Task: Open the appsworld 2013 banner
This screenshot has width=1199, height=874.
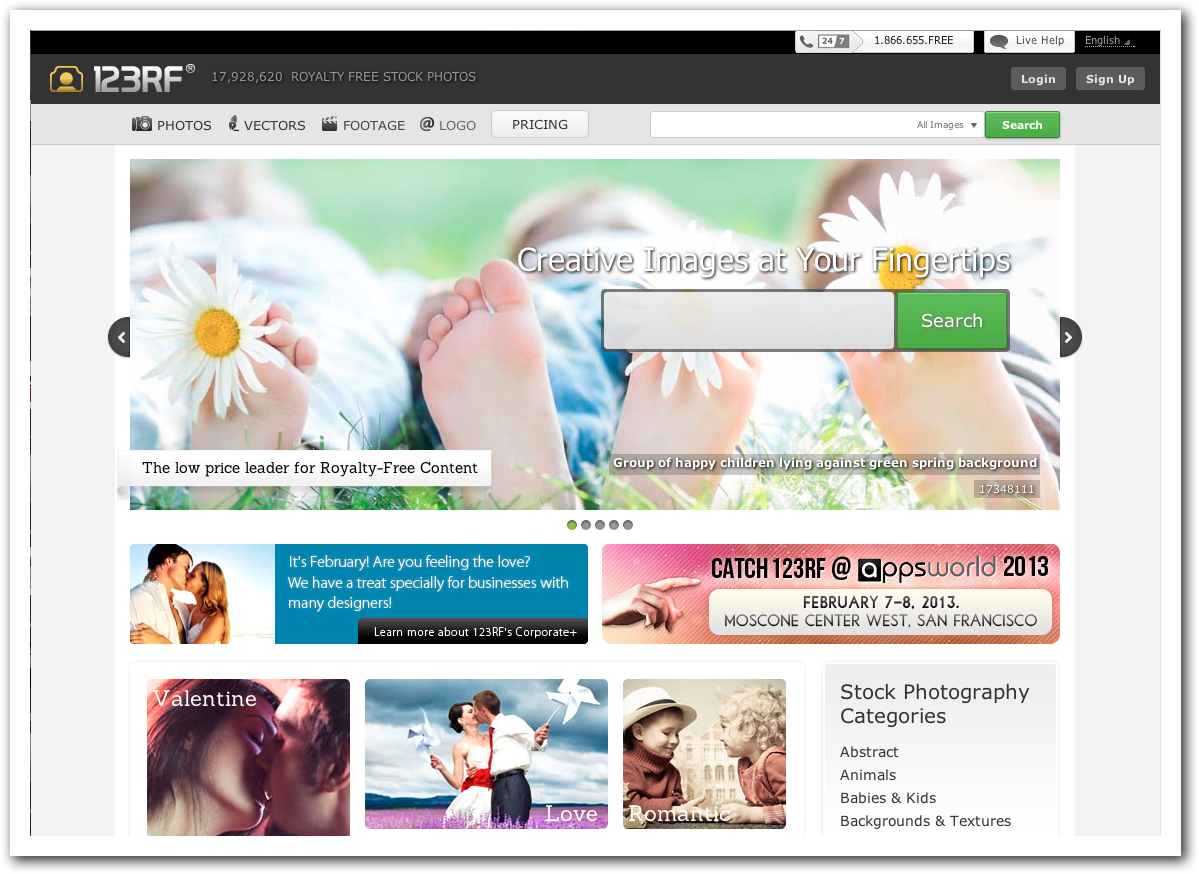Action: (x=830, y=594)
